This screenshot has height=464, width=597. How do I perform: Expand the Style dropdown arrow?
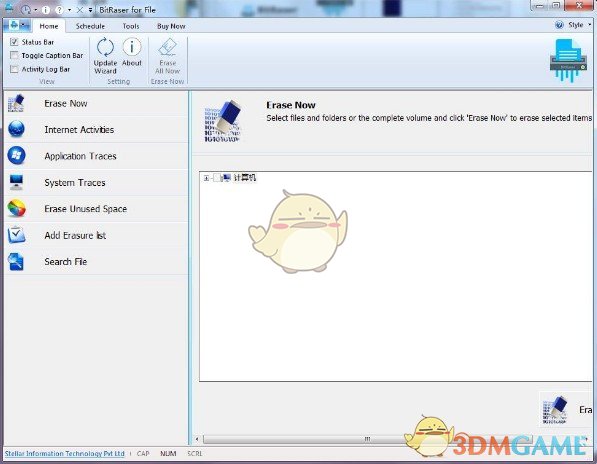click(x=590, y=25)
